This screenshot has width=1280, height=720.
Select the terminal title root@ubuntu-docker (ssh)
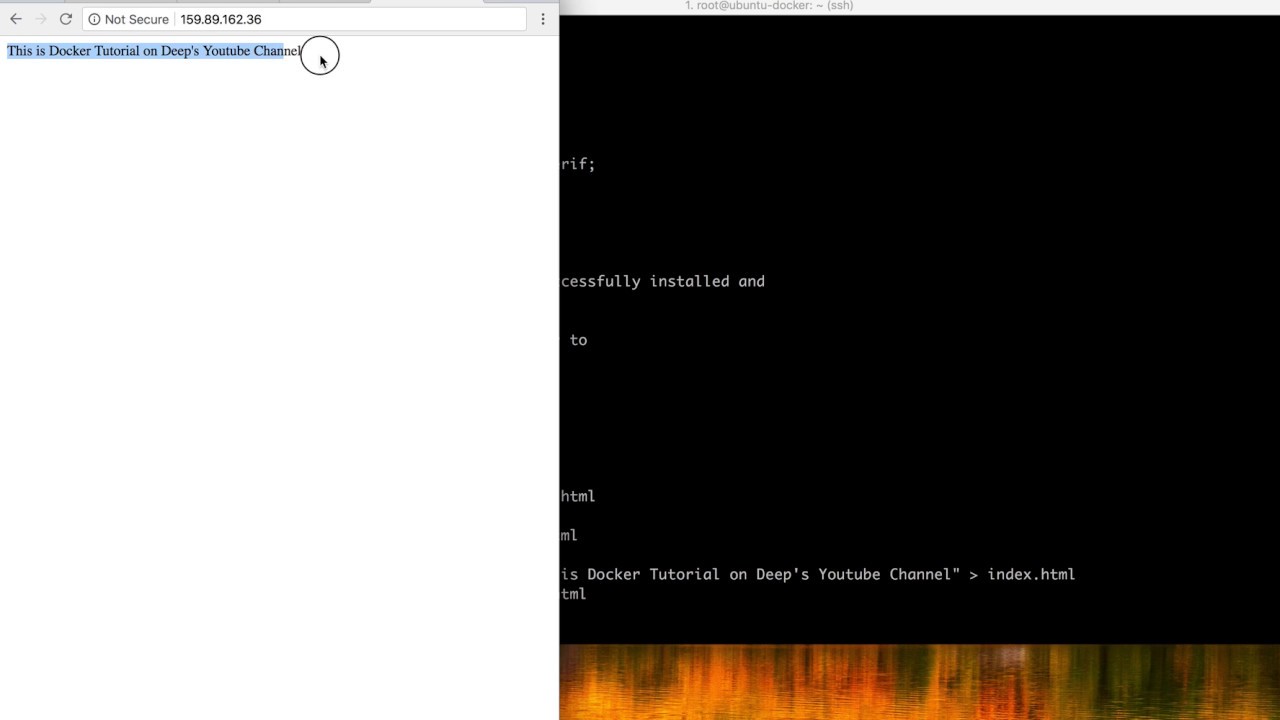769,6
